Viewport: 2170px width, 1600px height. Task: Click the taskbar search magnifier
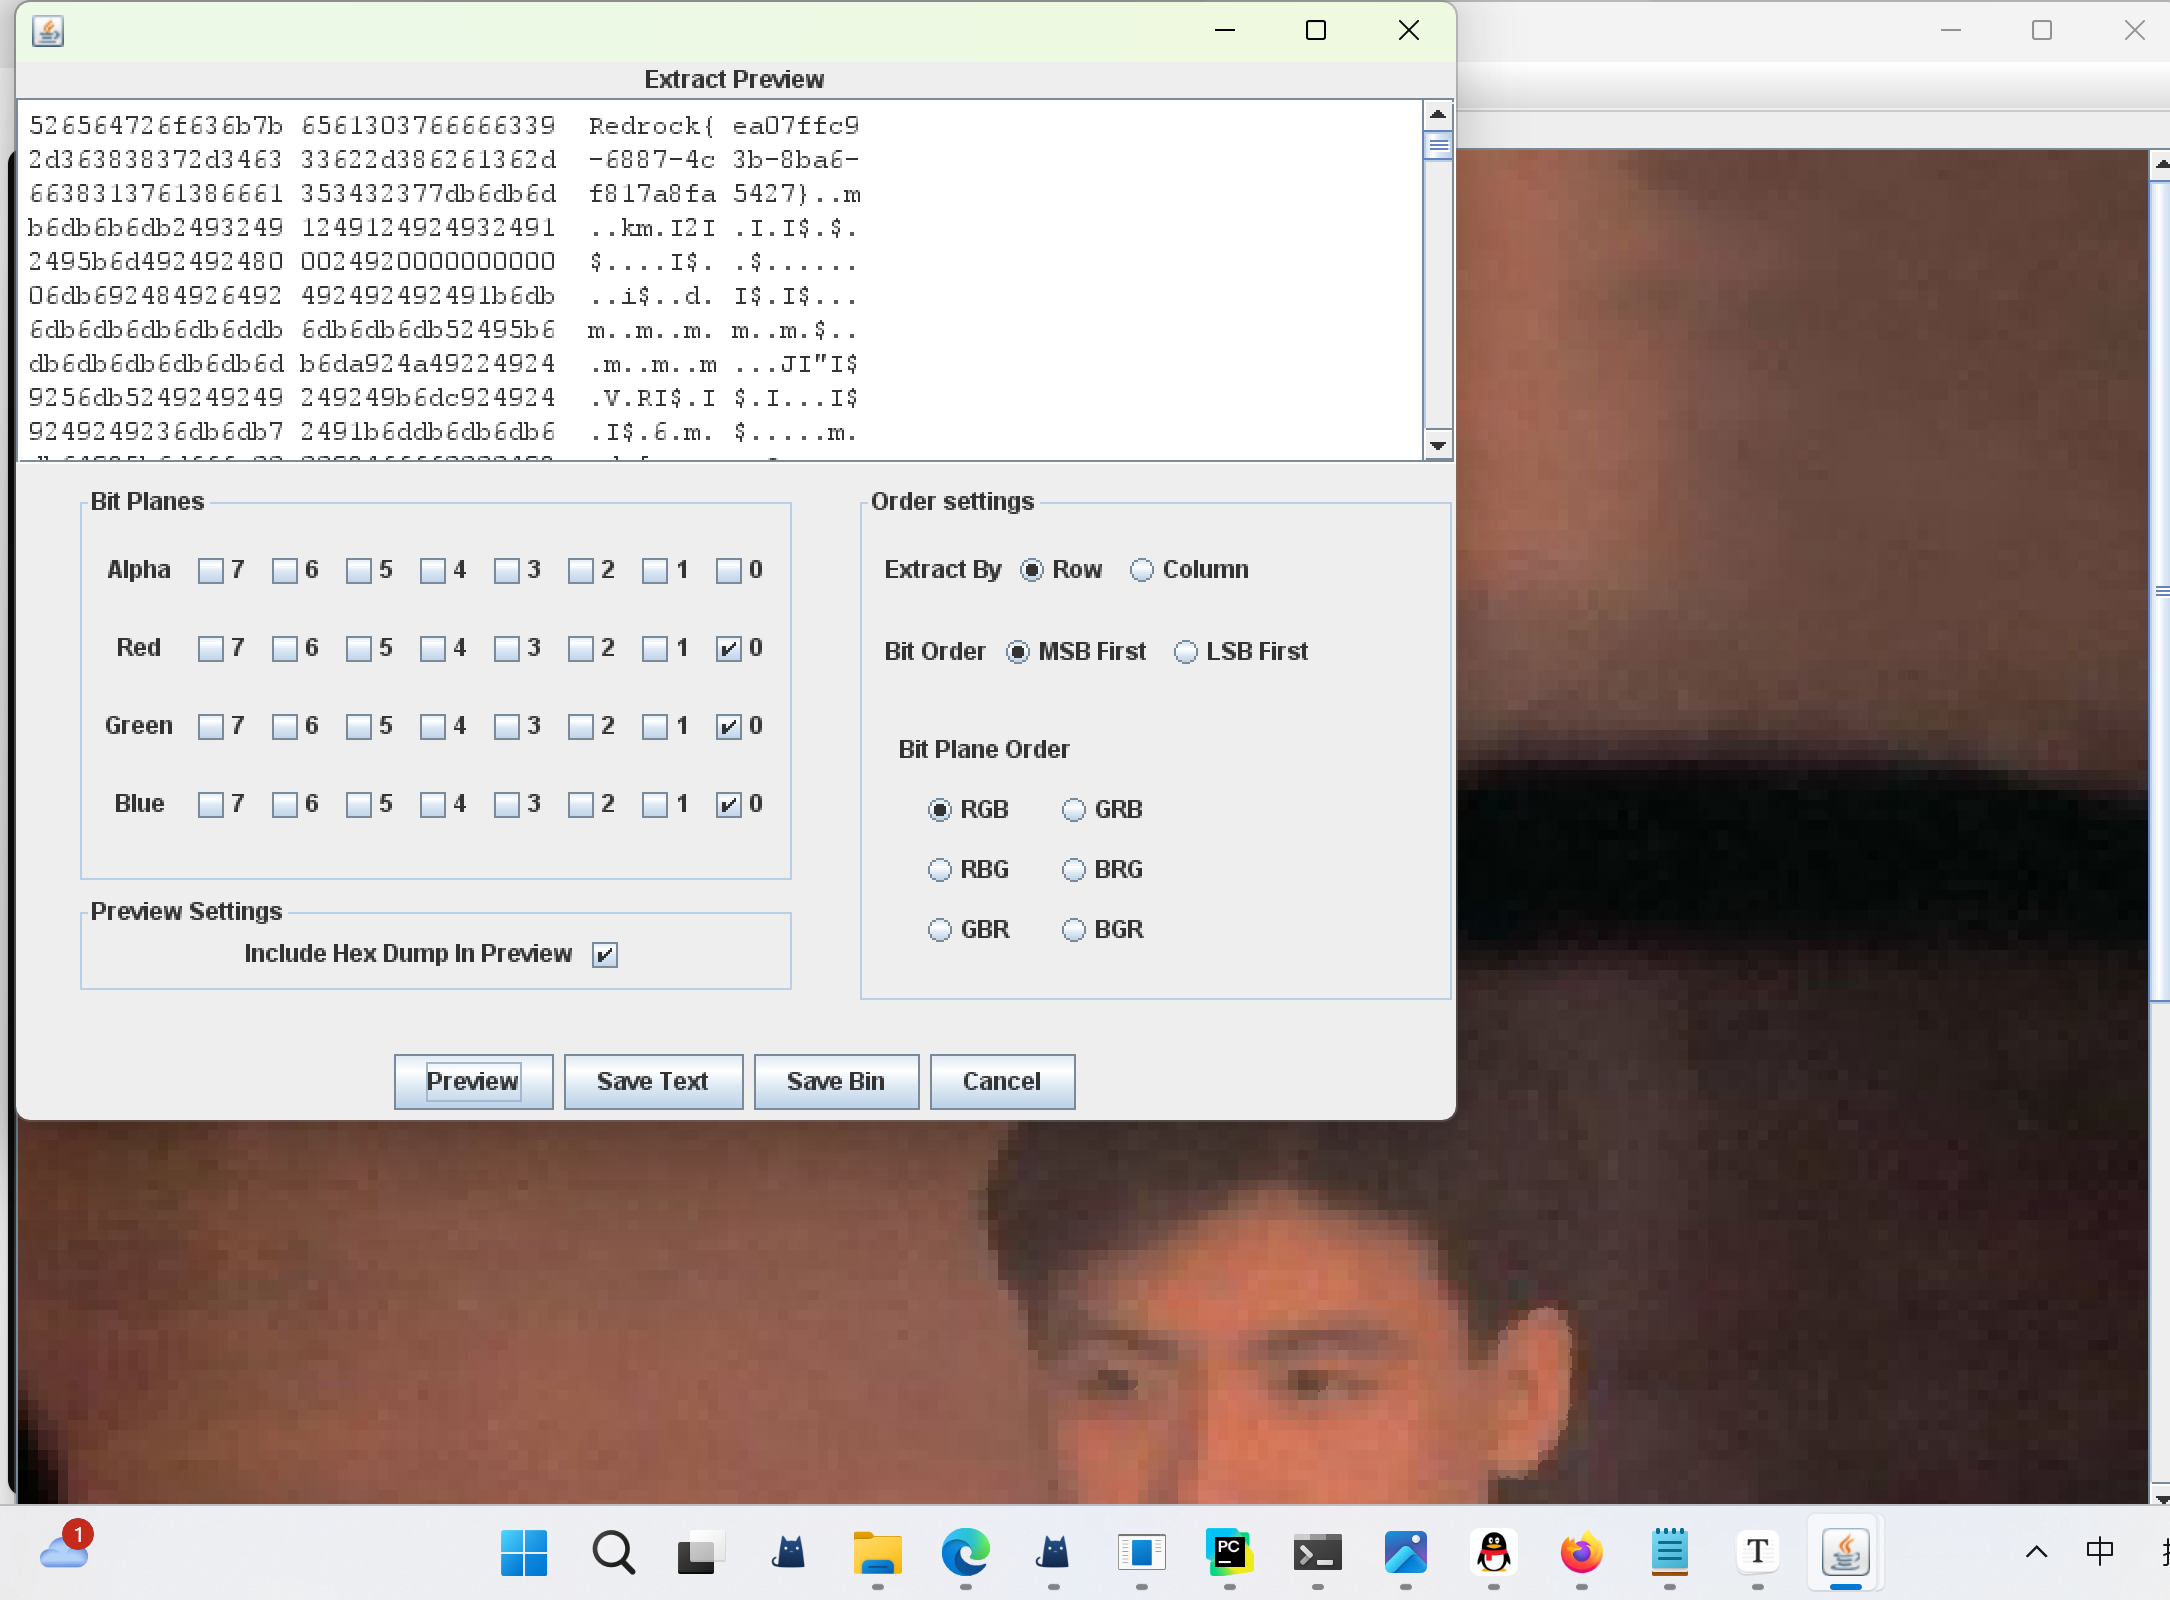tap(612, 1553)
